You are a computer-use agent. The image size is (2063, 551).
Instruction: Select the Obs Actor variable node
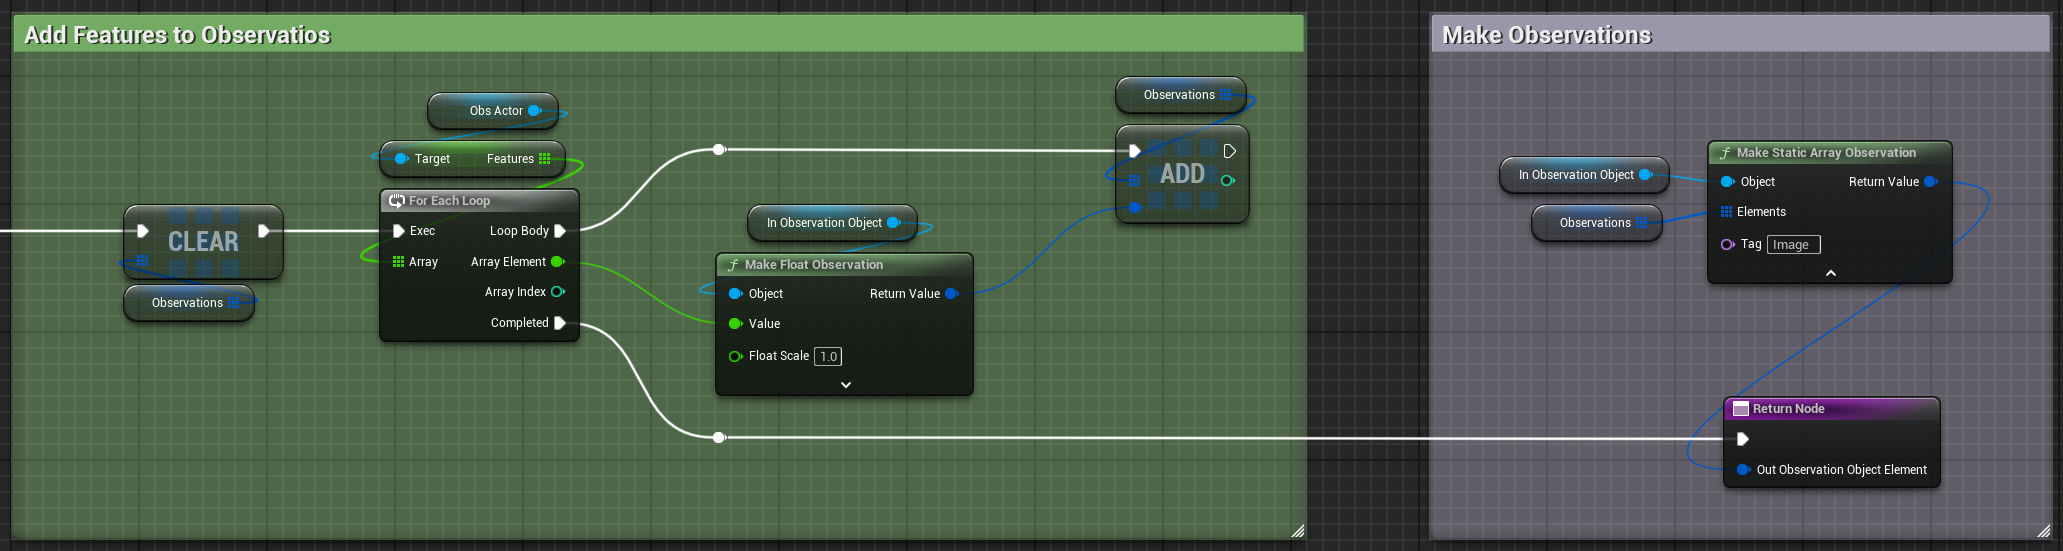pos(492,111)
